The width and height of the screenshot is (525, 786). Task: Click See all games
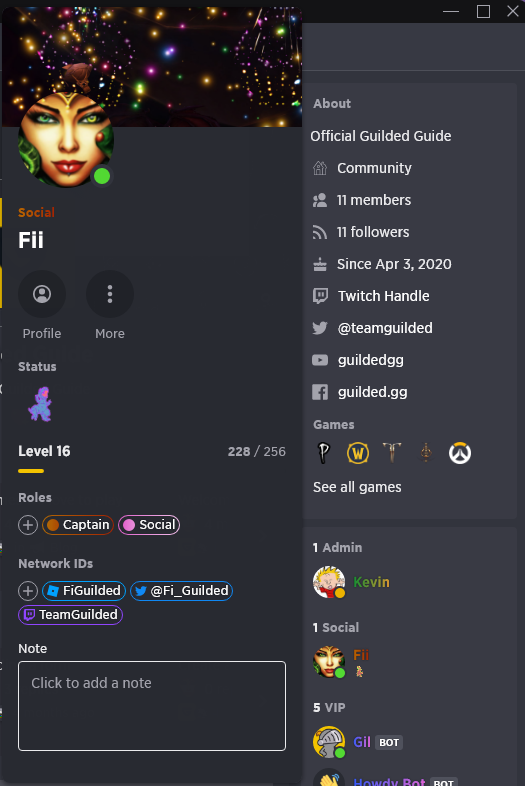(357, 487)
